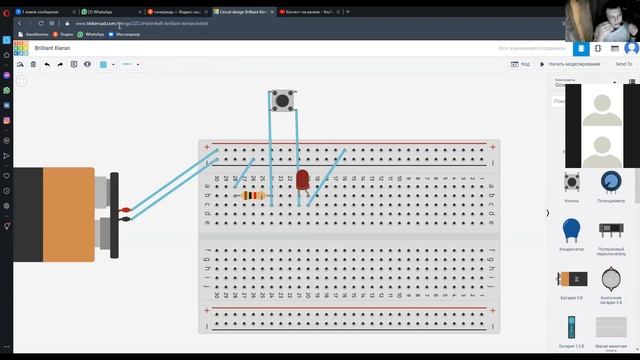Open the component list table view

click(x=615, y=49)
